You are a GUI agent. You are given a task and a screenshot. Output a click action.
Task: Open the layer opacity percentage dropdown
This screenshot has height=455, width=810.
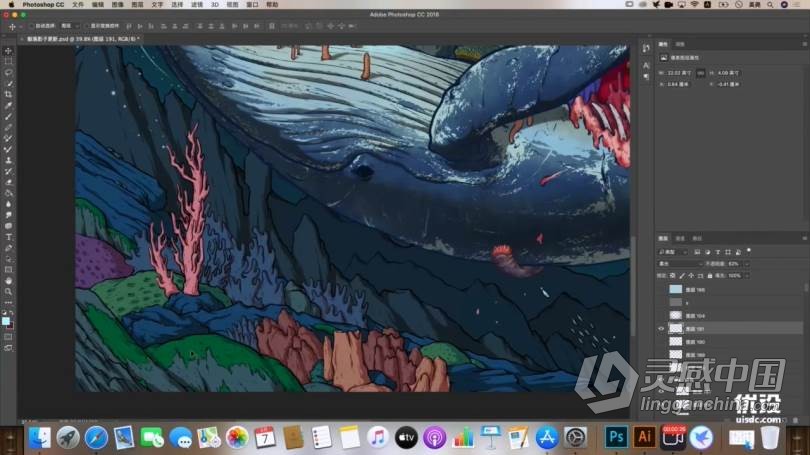(746, 264)
